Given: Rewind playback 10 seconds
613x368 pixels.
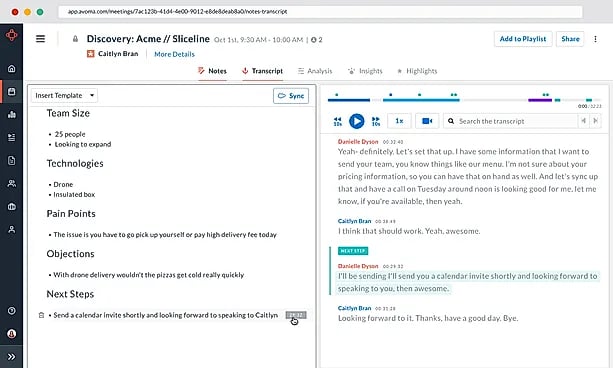Looking at the screenshot, I should [x=338, y=121].
